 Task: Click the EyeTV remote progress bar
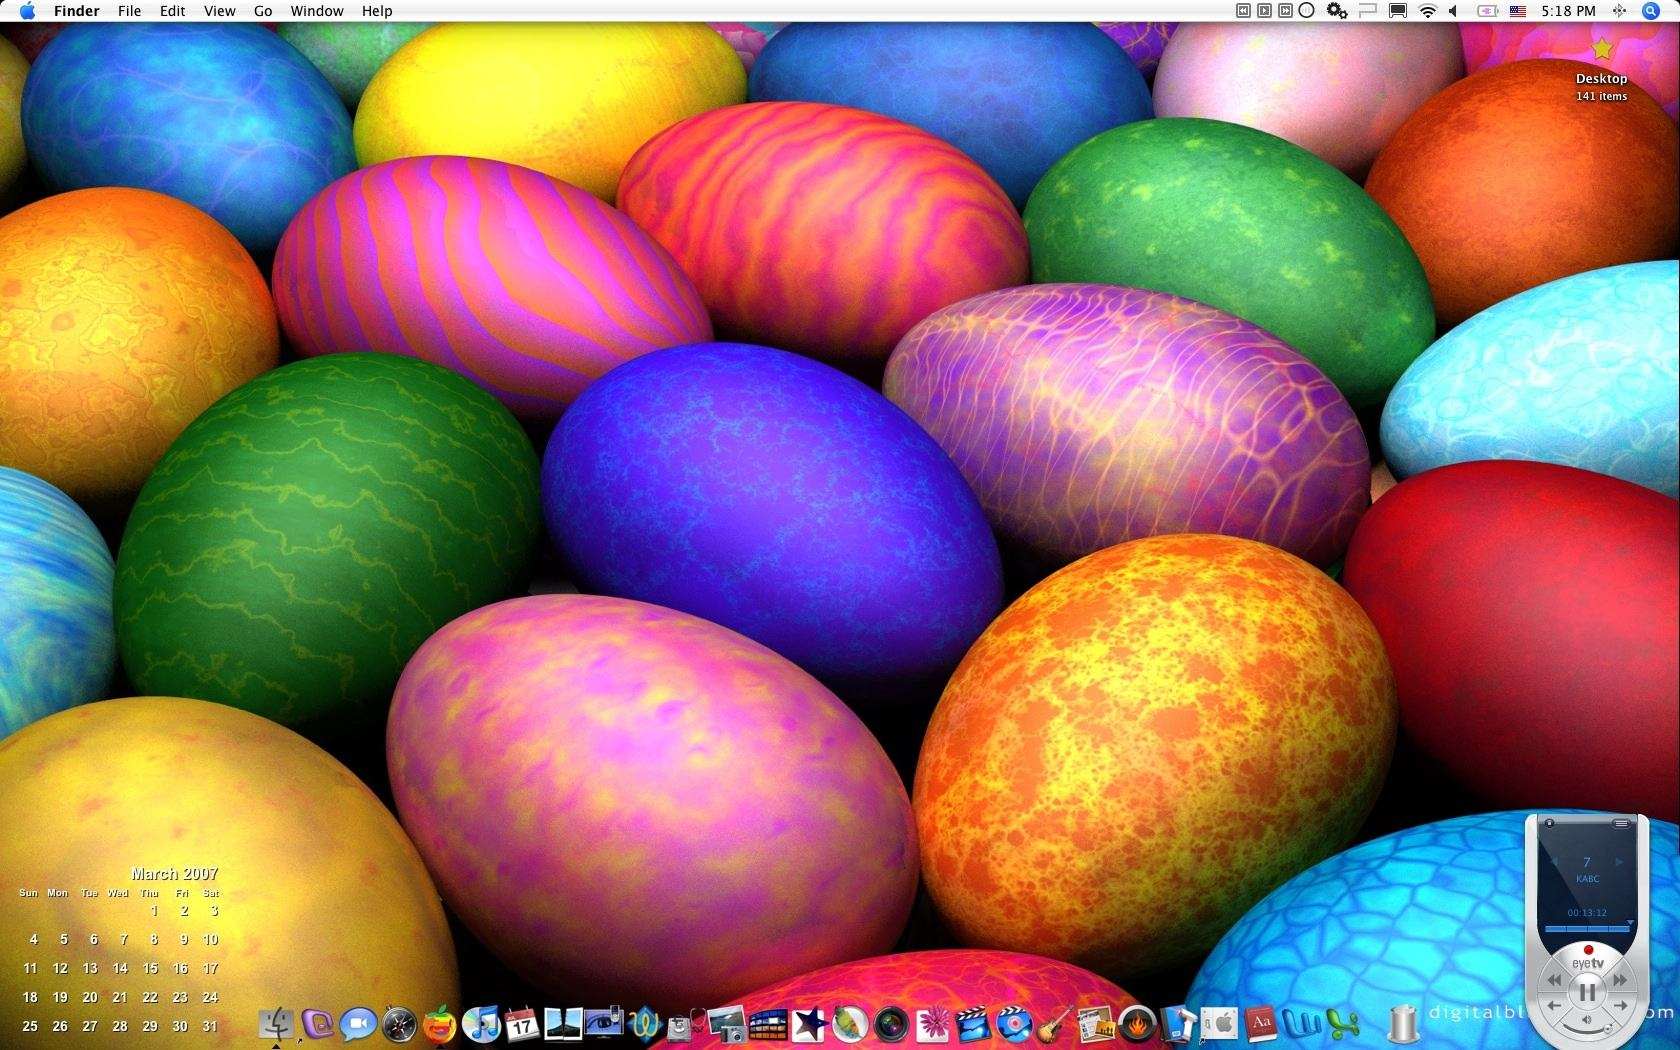point(1587,928)
